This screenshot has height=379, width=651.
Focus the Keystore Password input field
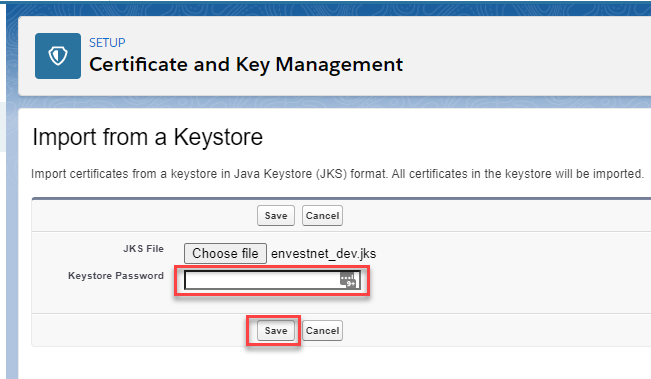272,280
